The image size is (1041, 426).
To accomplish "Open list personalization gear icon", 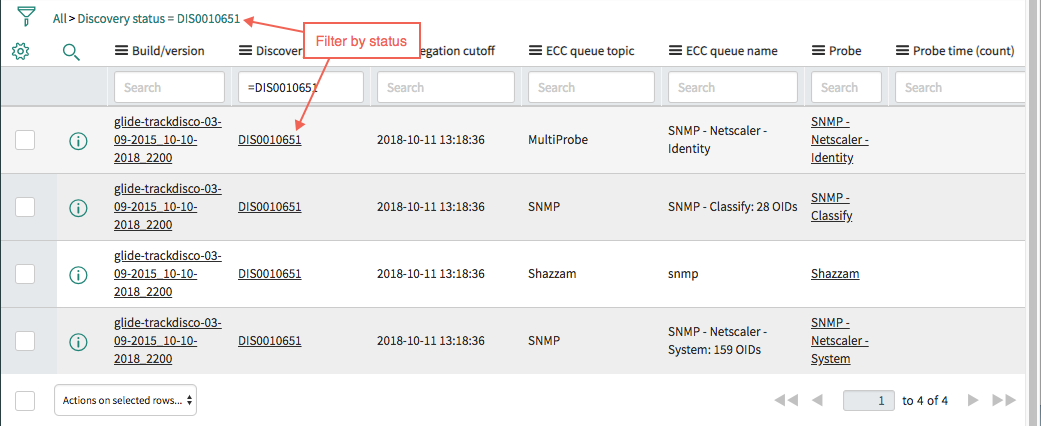I will (21, 51).
